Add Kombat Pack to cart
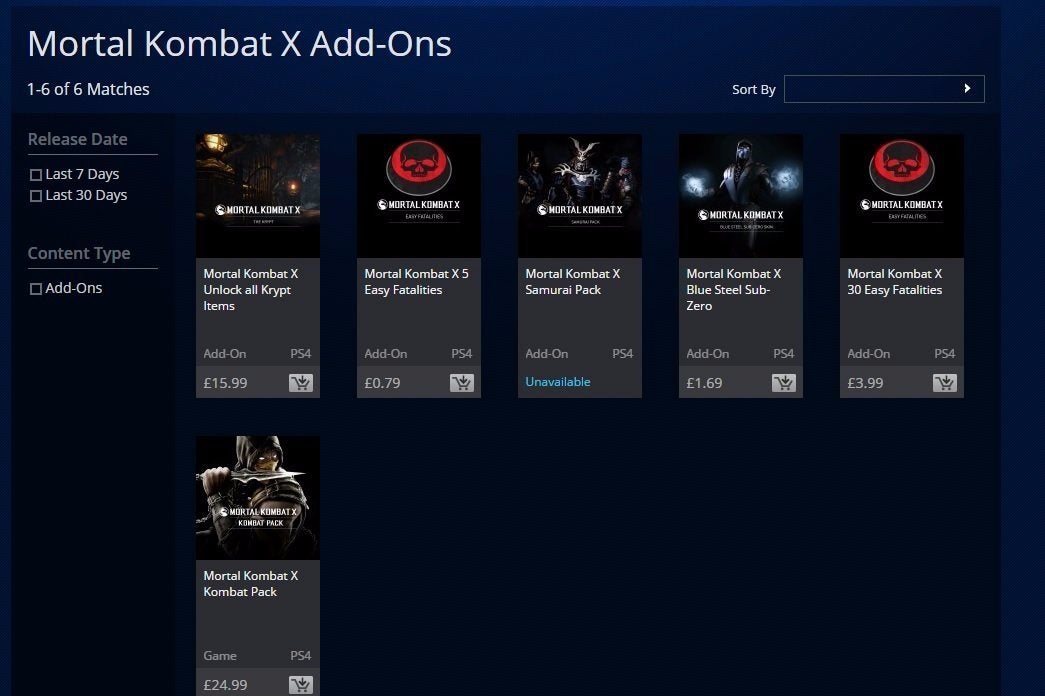The width and height of the screenshot is (1045, 696). pyautogui.click(x=300, y=685)
